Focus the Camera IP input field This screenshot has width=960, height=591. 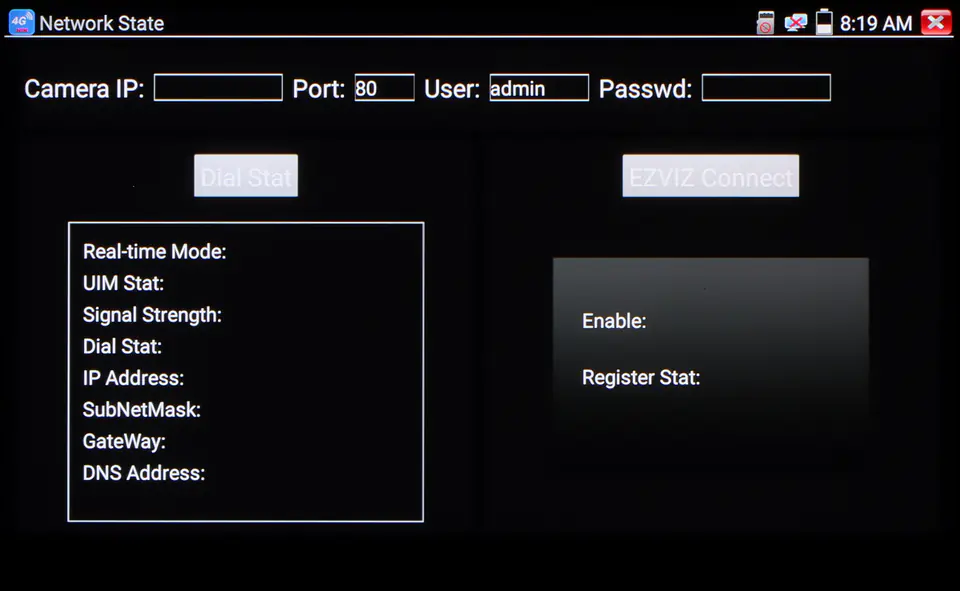(x=218, y=88)
